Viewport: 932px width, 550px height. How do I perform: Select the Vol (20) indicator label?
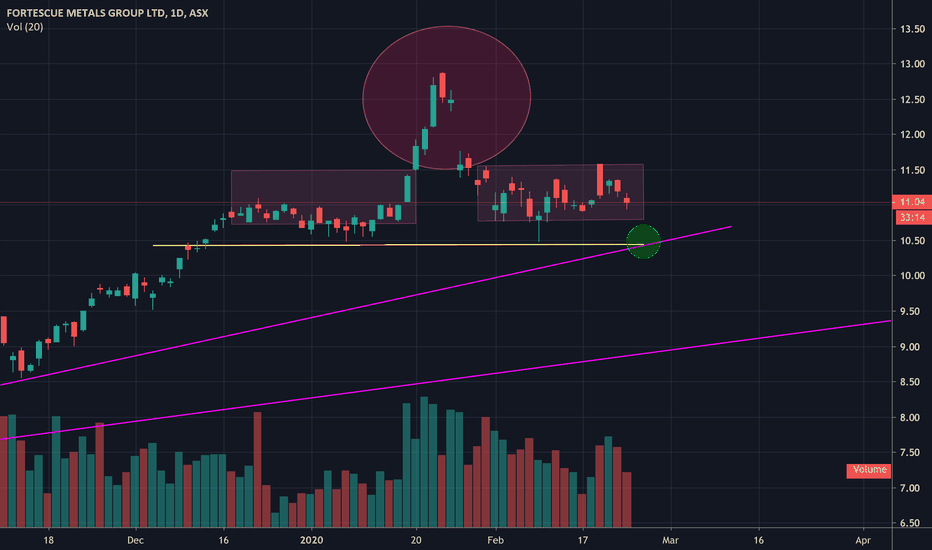(24, 27)
